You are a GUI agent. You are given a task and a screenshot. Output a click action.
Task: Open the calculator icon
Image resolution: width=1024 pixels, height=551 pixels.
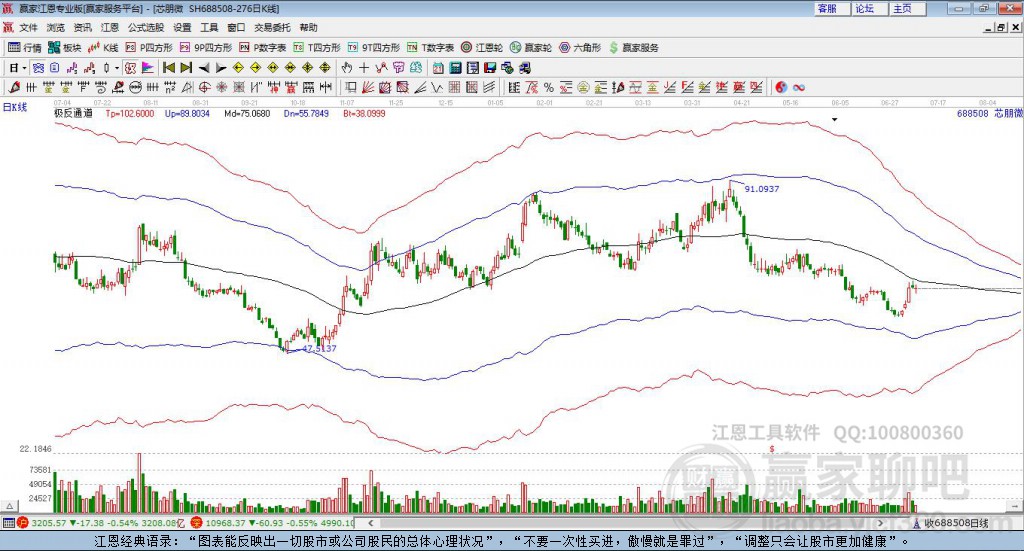(x=455, y=68)
